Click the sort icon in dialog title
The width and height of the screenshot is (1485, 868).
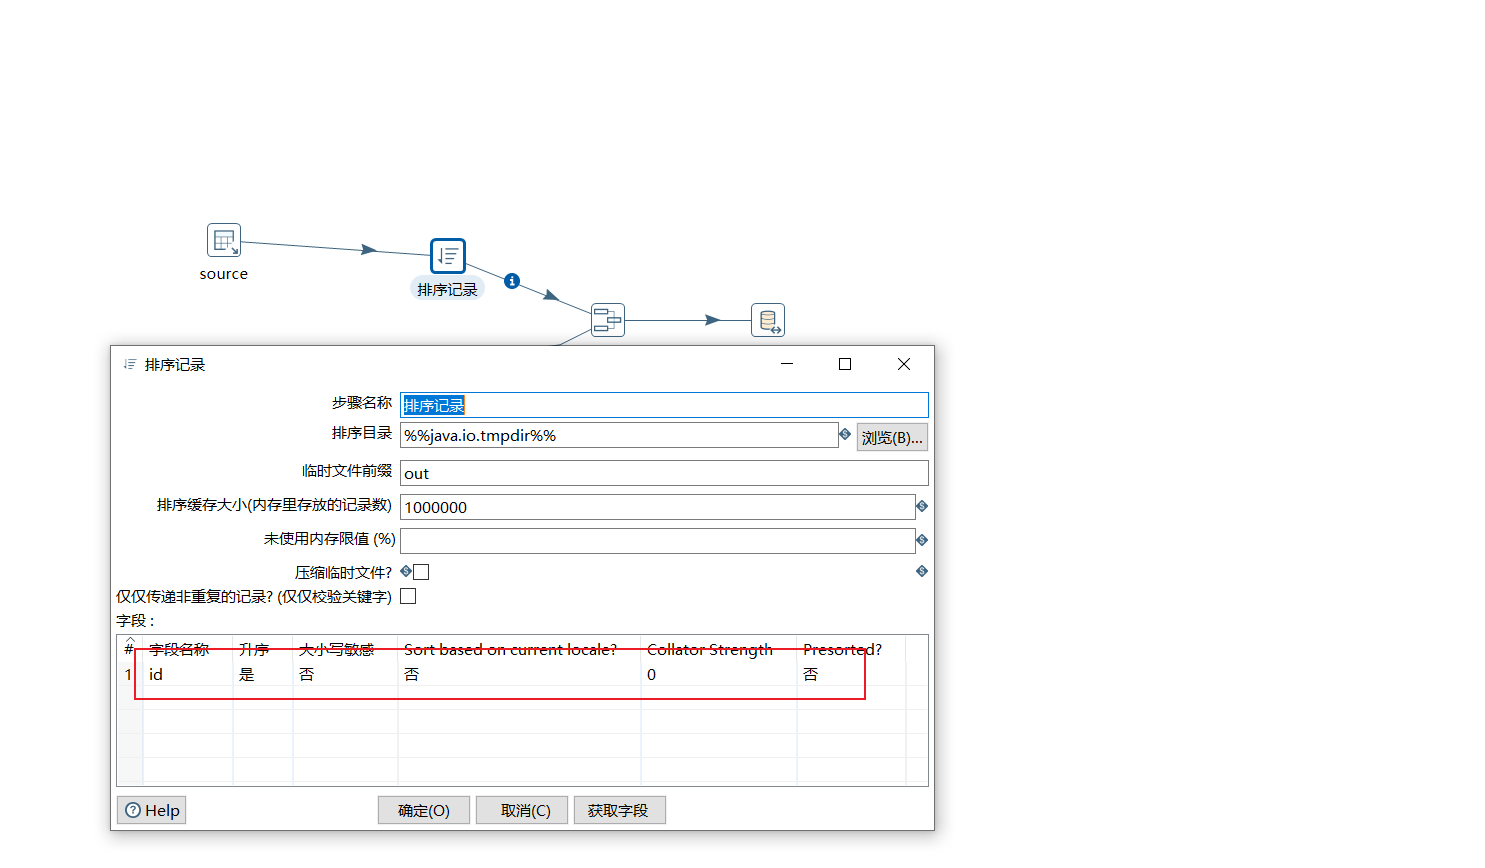click(x=129, y=364)
